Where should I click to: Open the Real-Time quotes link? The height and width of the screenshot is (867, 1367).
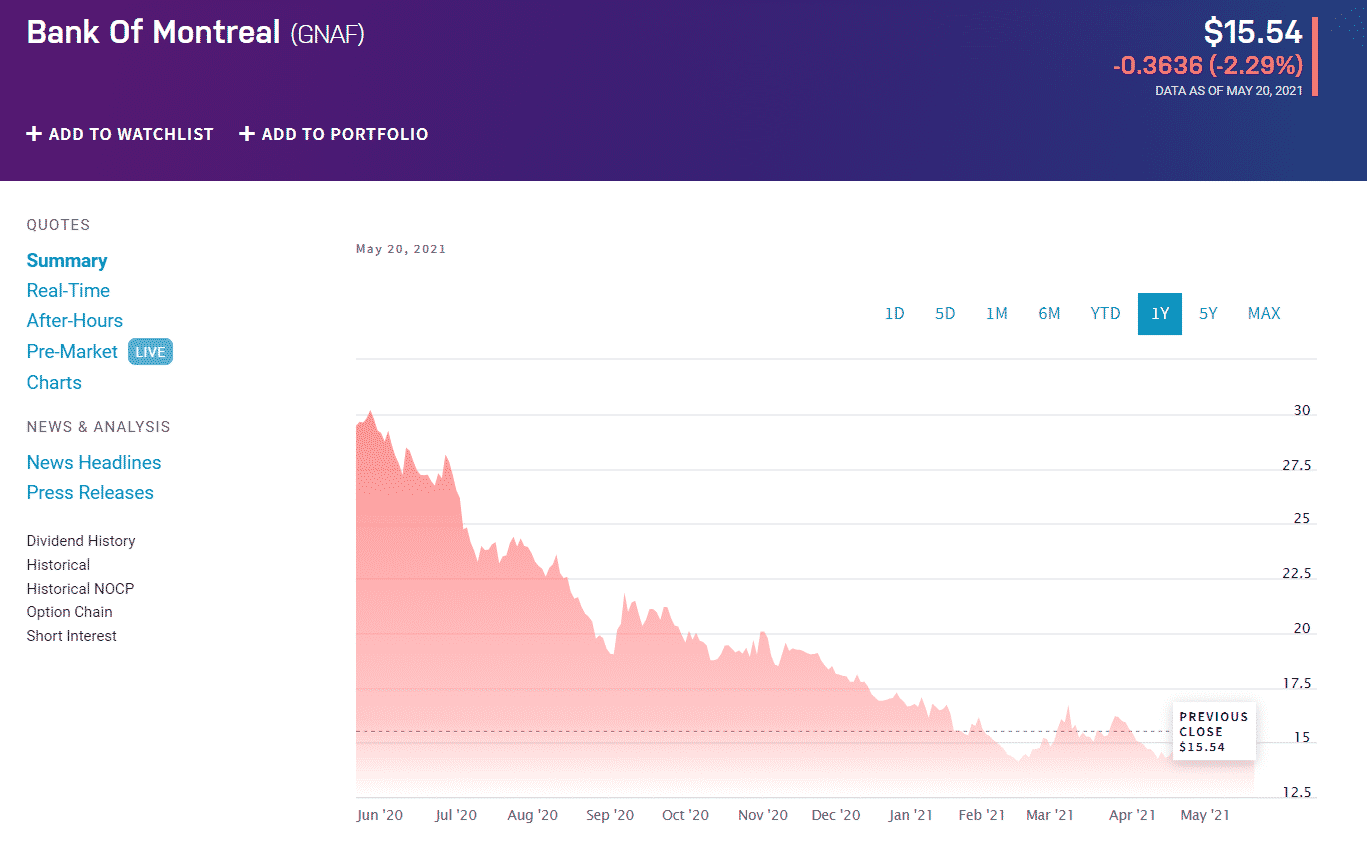[x=68, y=291]
